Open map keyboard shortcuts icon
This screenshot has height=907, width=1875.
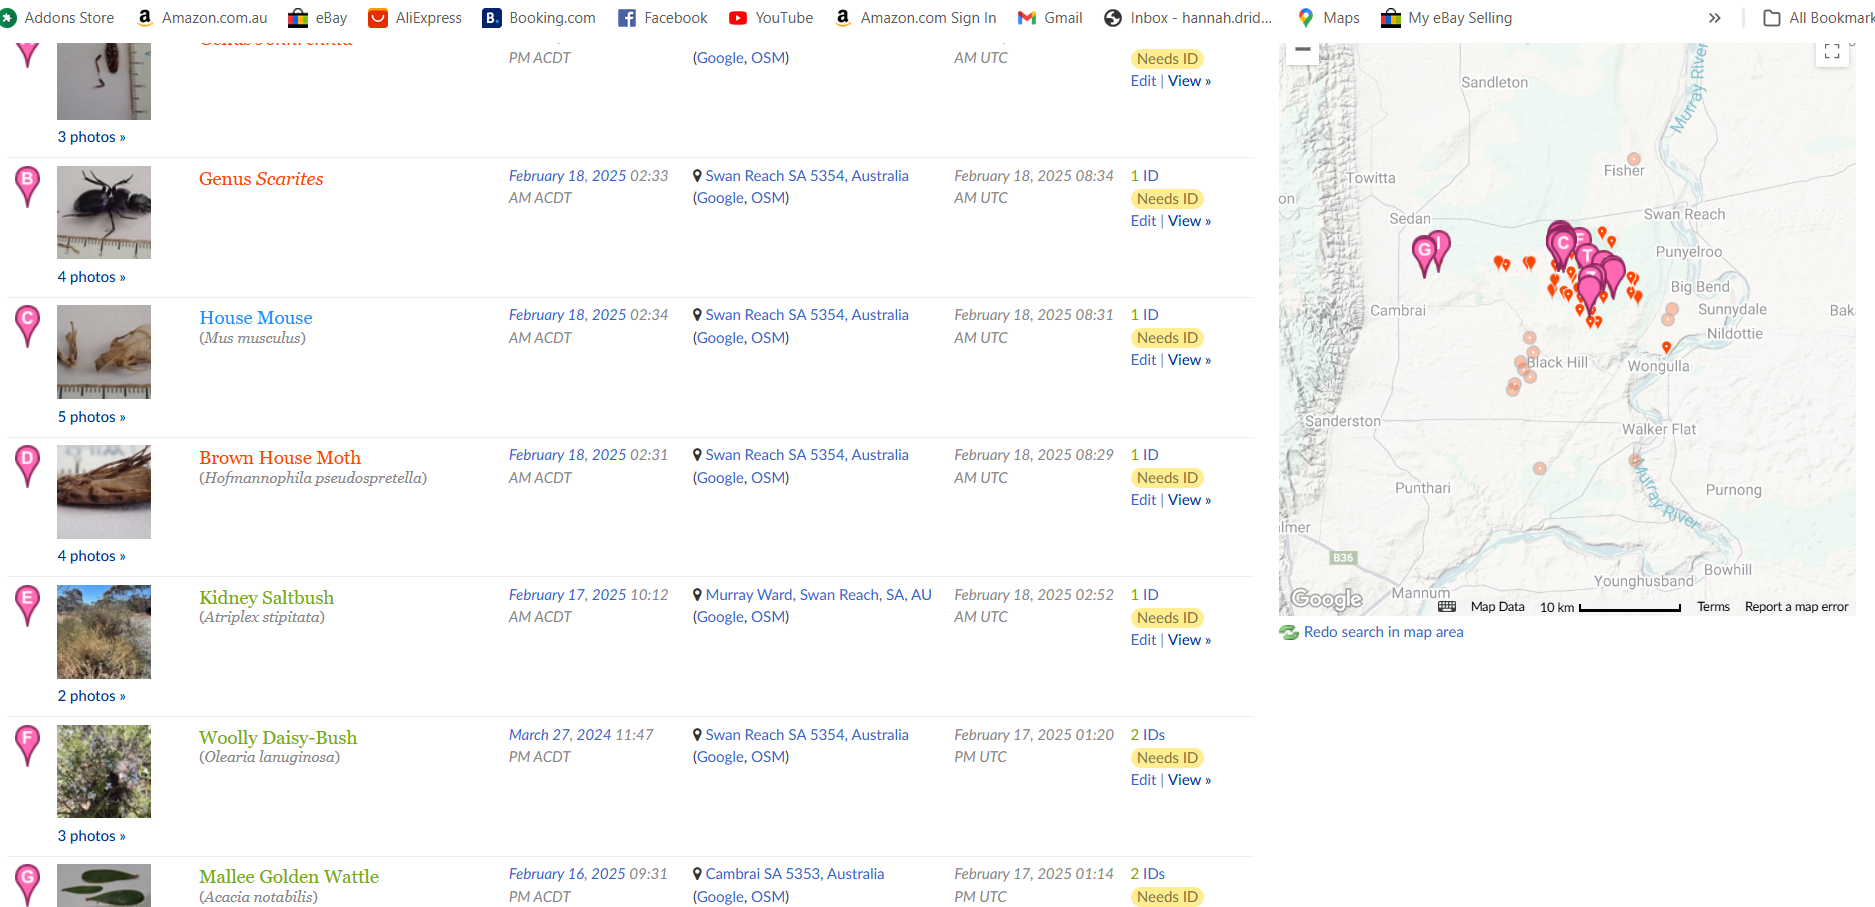pyautogui.click(x=1447, y=606)
